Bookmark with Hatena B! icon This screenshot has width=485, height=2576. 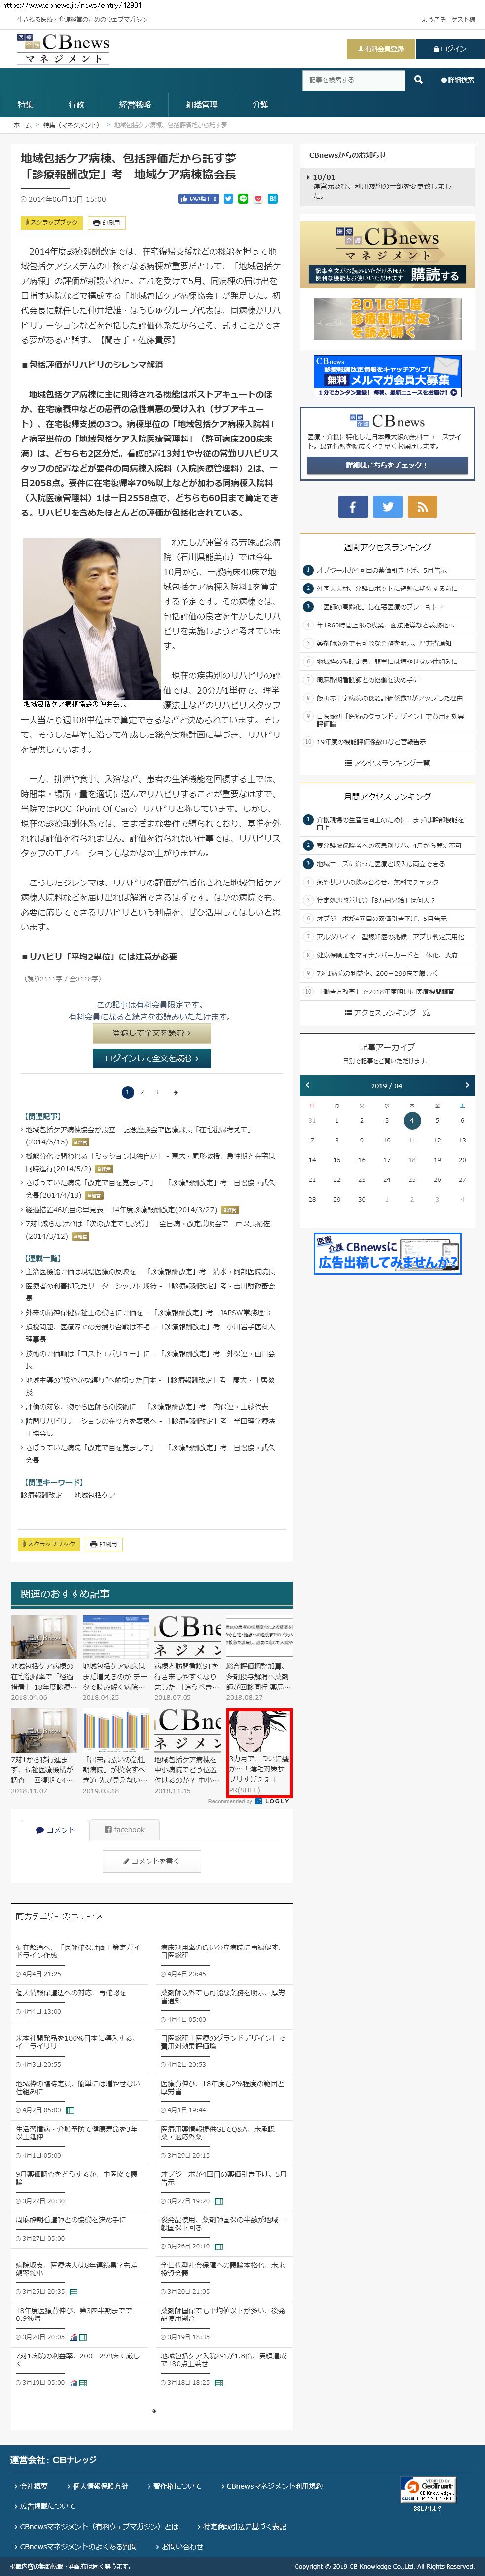(x=273, y=199)
